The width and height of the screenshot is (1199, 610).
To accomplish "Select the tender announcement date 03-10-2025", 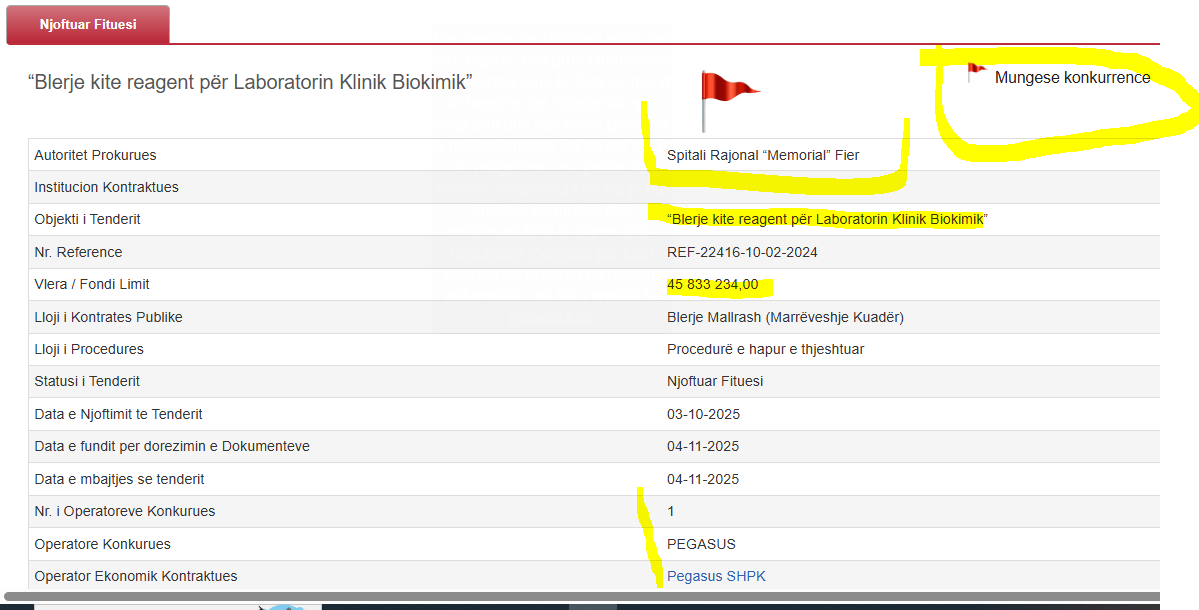I will point(703,414).
